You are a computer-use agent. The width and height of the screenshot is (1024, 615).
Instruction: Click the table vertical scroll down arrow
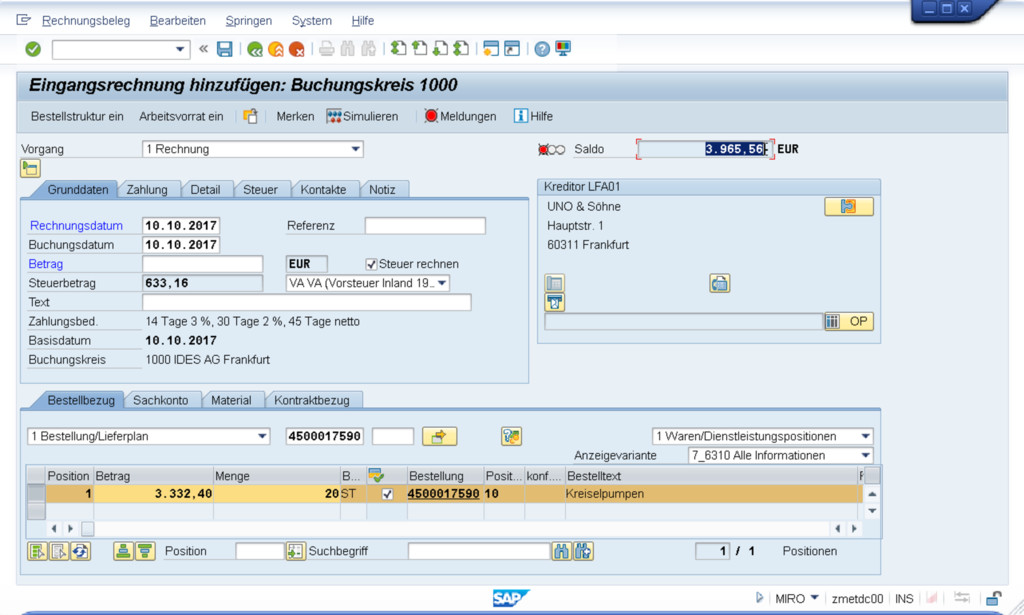(872, 511)
